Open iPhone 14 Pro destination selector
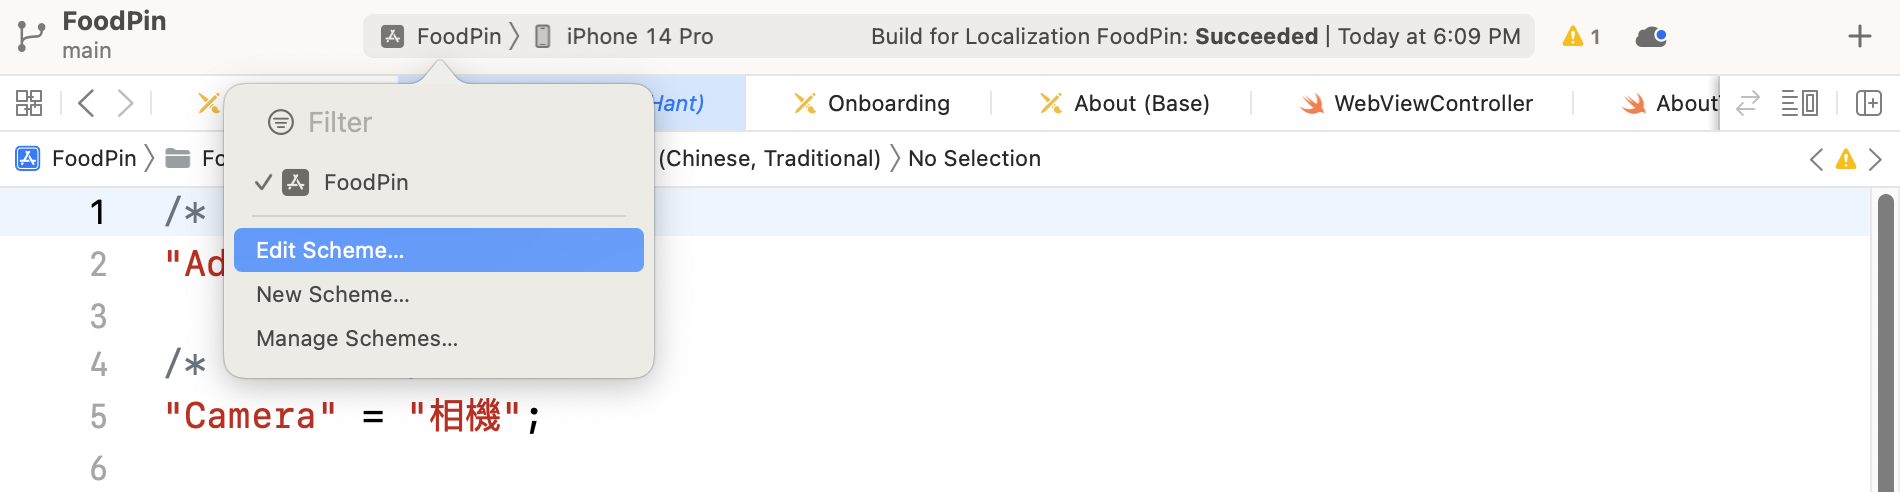1900x492 pixels. pos(625,37)
